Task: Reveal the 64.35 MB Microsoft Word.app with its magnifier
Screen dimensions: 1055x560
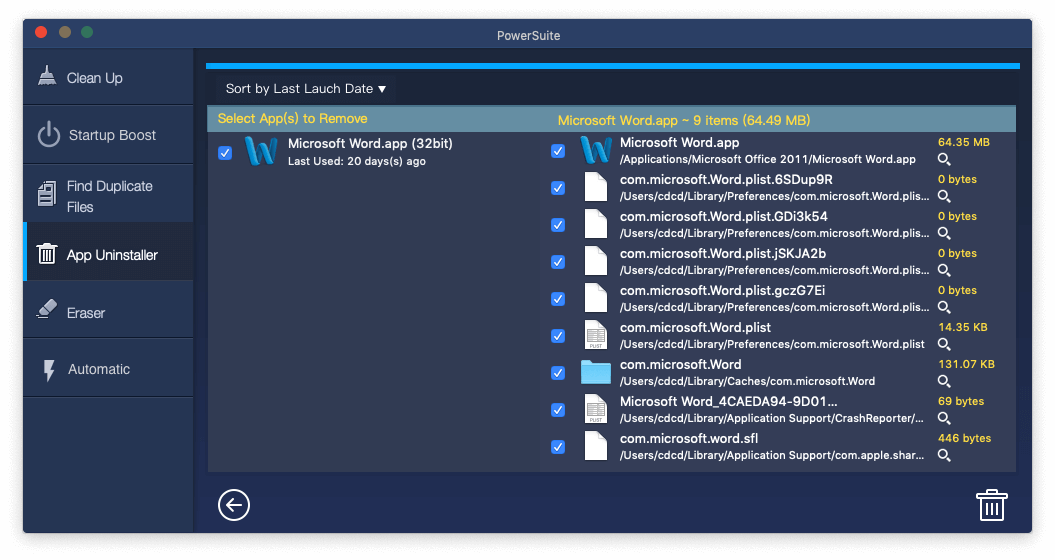Action: tap(944, 160)
